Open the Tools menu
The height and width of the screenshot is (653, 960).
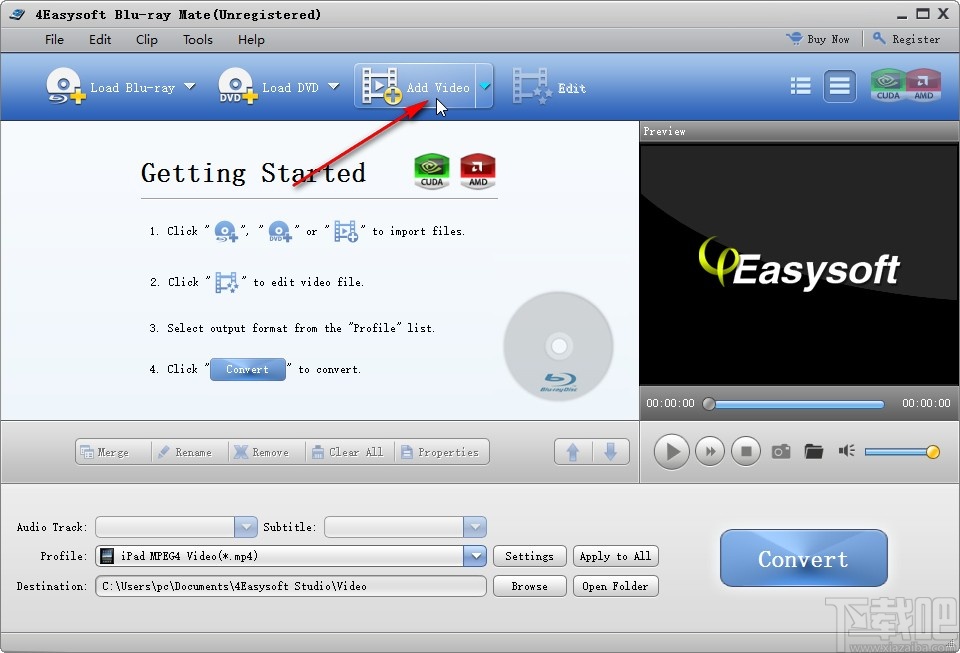[x=198, y=40]
